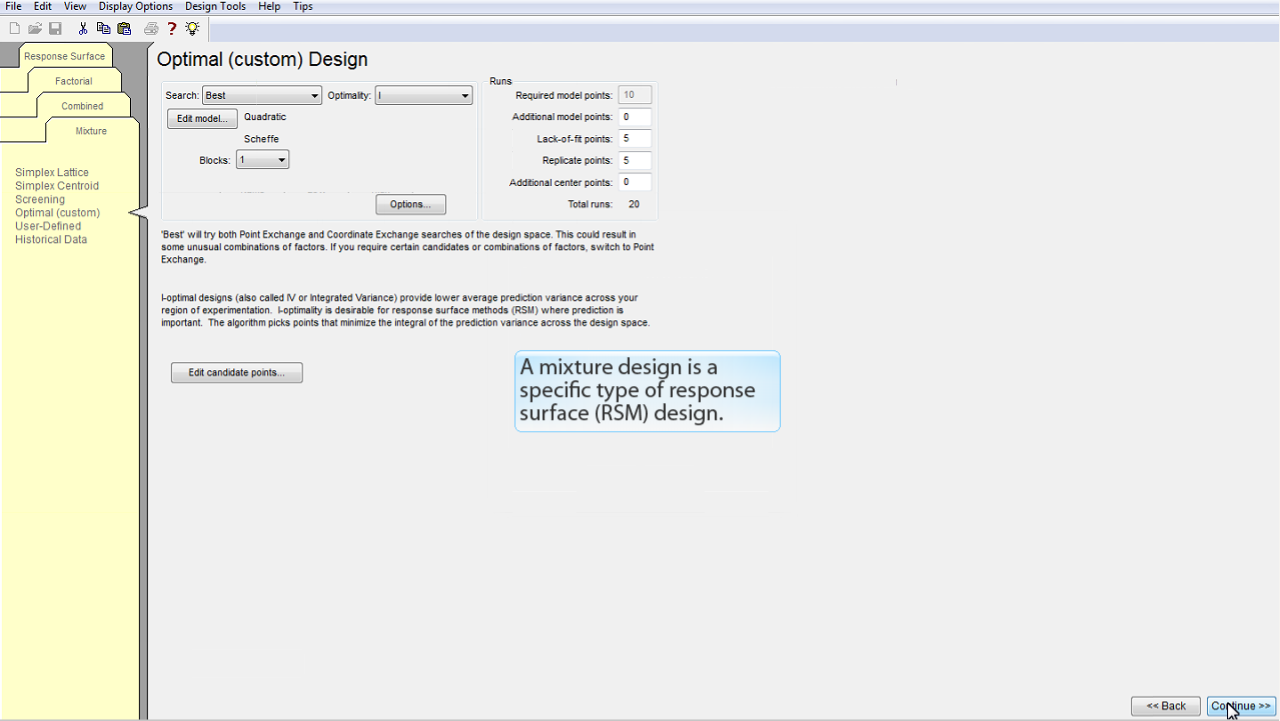1280x721 pixels.
Task: Click the Edit model... button
Action: [x=202, y=118]
